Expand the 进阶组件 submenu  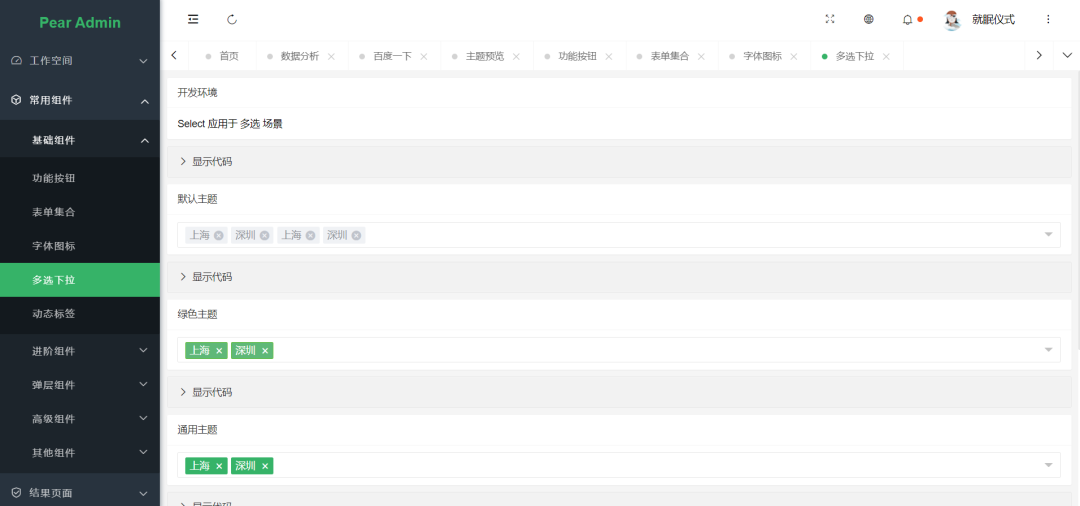point(80,351)
